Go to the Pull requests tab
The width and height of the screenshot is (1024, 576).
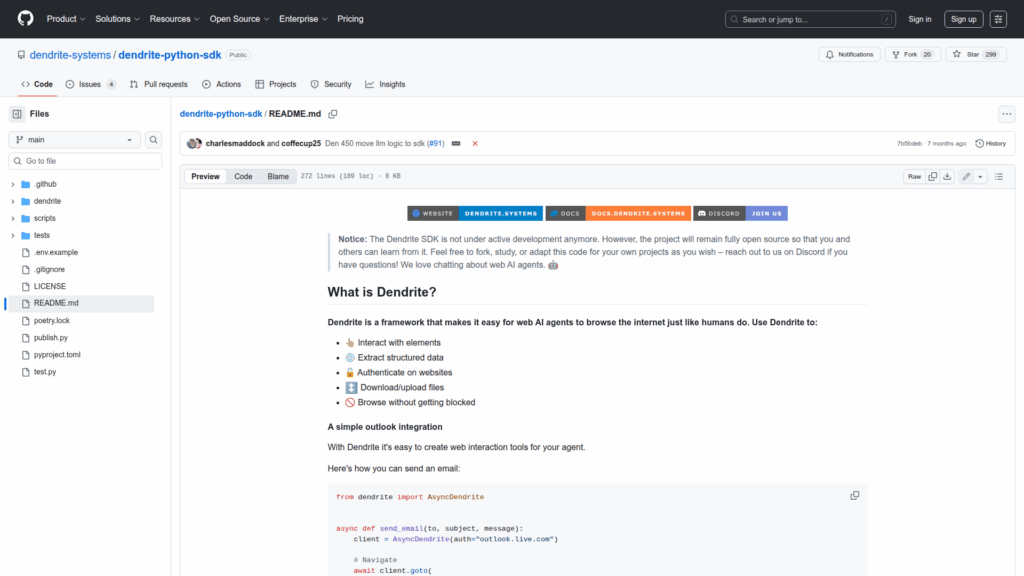(159, 84)
